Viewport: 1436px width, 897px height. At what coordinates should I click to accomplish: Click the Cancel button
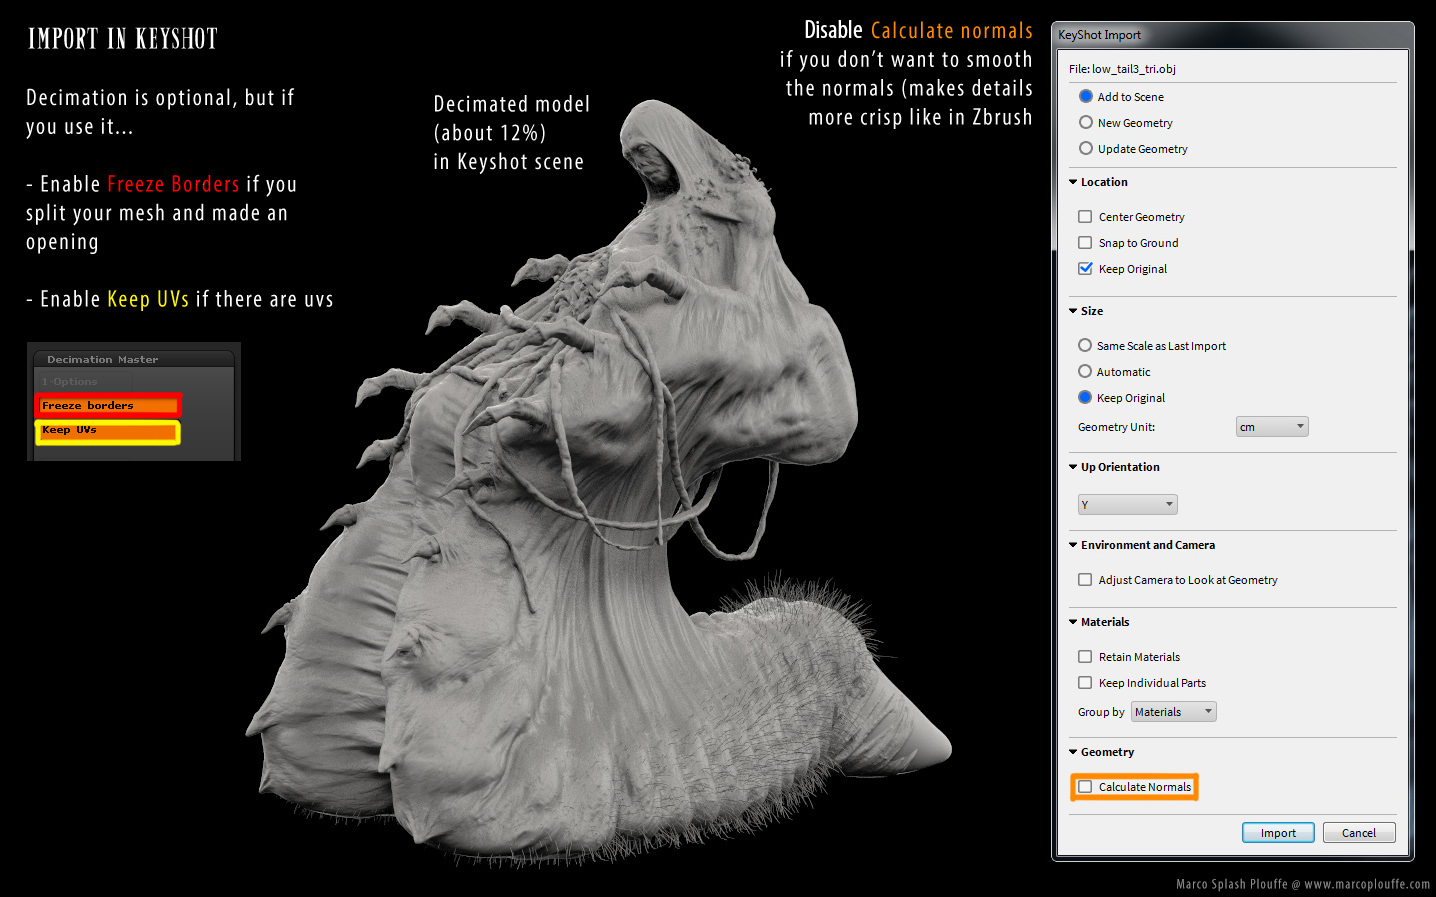point(1359,833)
